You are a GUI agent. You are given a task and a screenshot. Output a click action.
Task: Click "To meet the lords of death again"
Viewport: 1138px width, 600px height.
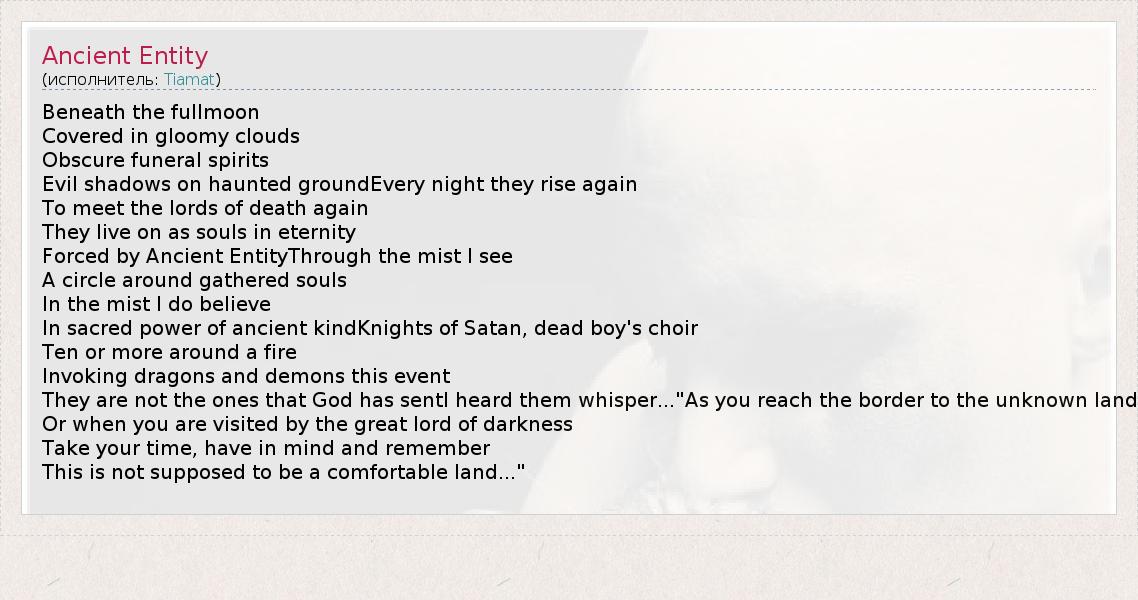[205, 208]
